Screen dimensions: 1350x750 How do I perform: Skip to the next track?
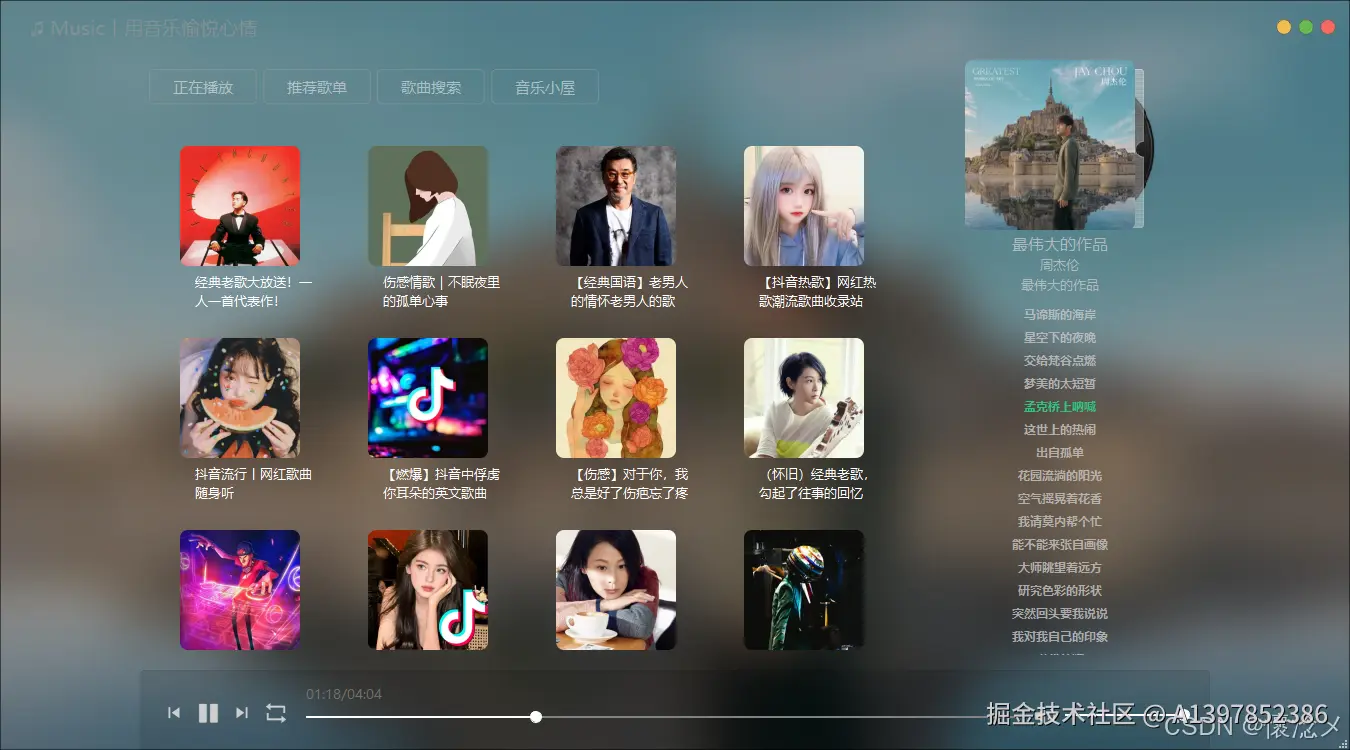242,713
